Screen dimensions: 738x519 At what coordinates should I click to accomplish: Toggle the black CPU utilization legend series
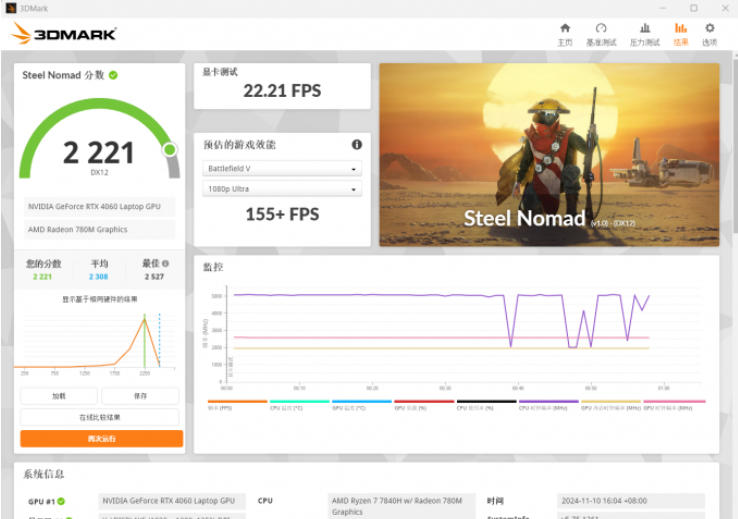486,405
